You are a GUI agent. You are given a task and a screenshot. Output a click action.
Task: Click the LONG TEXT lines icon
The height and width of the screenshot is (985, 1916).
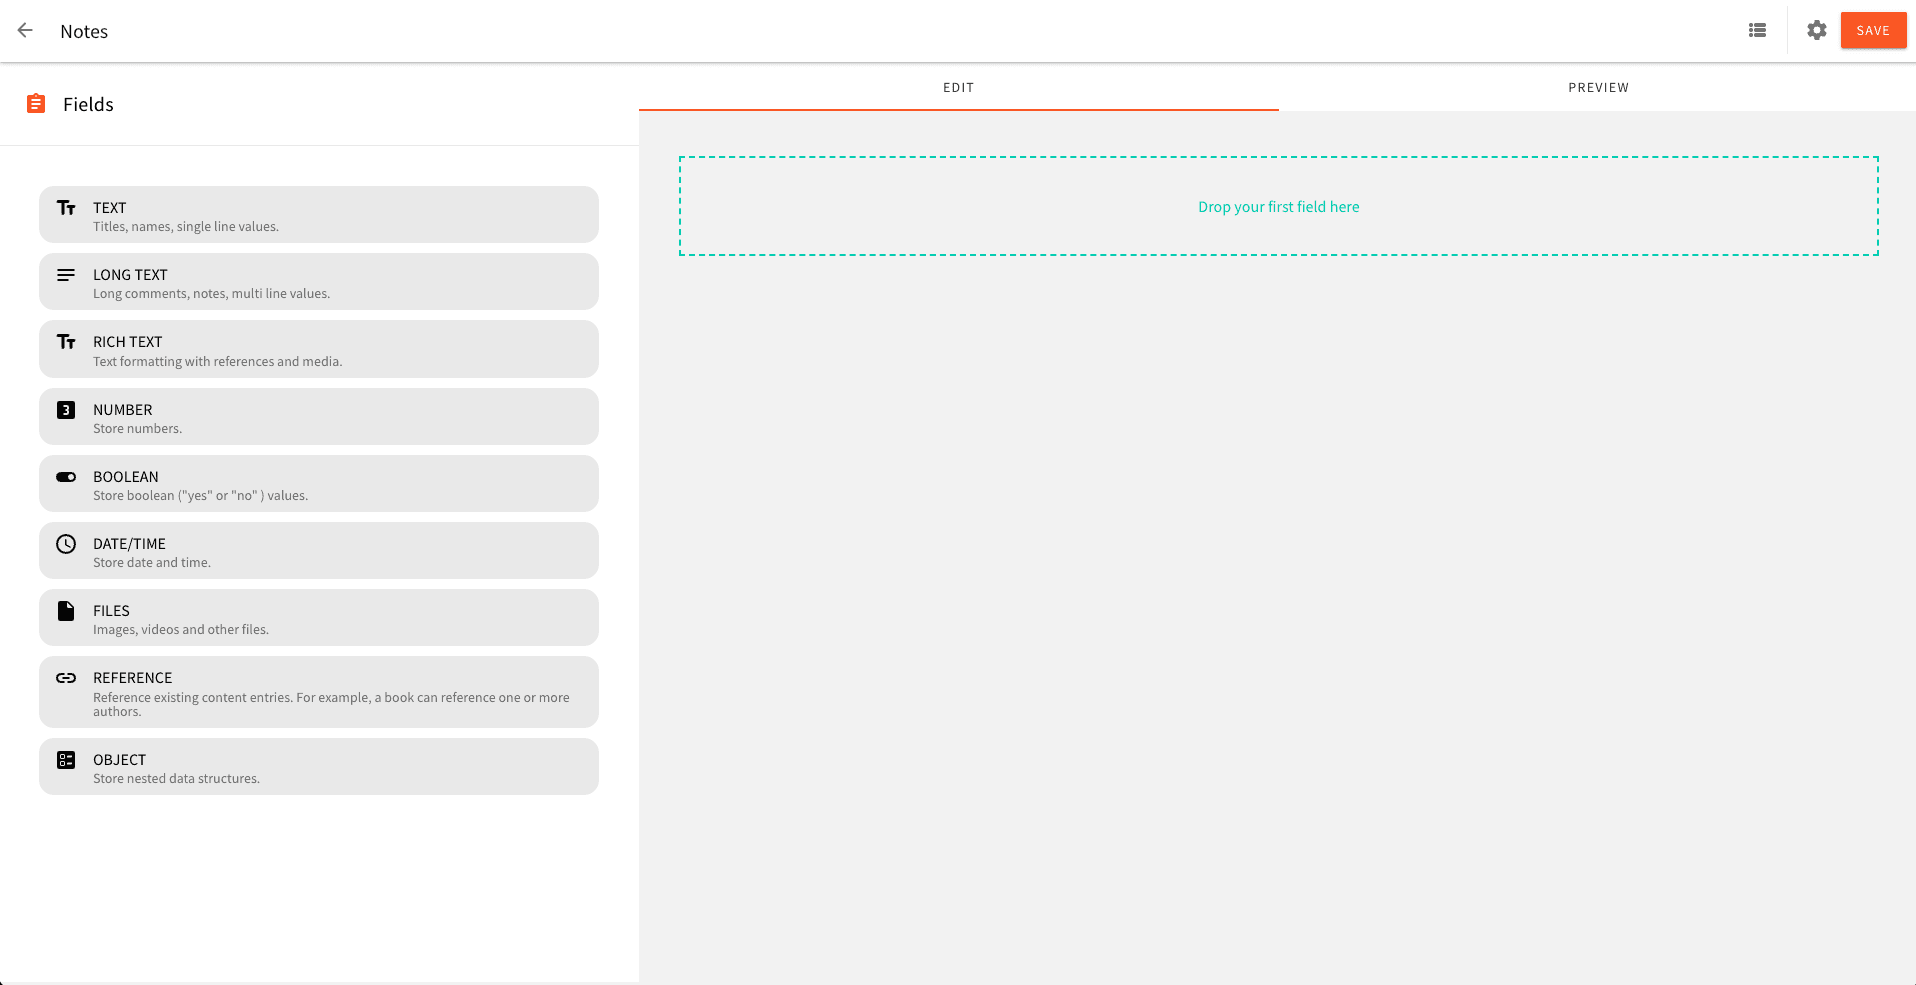(x=66, y=275)
